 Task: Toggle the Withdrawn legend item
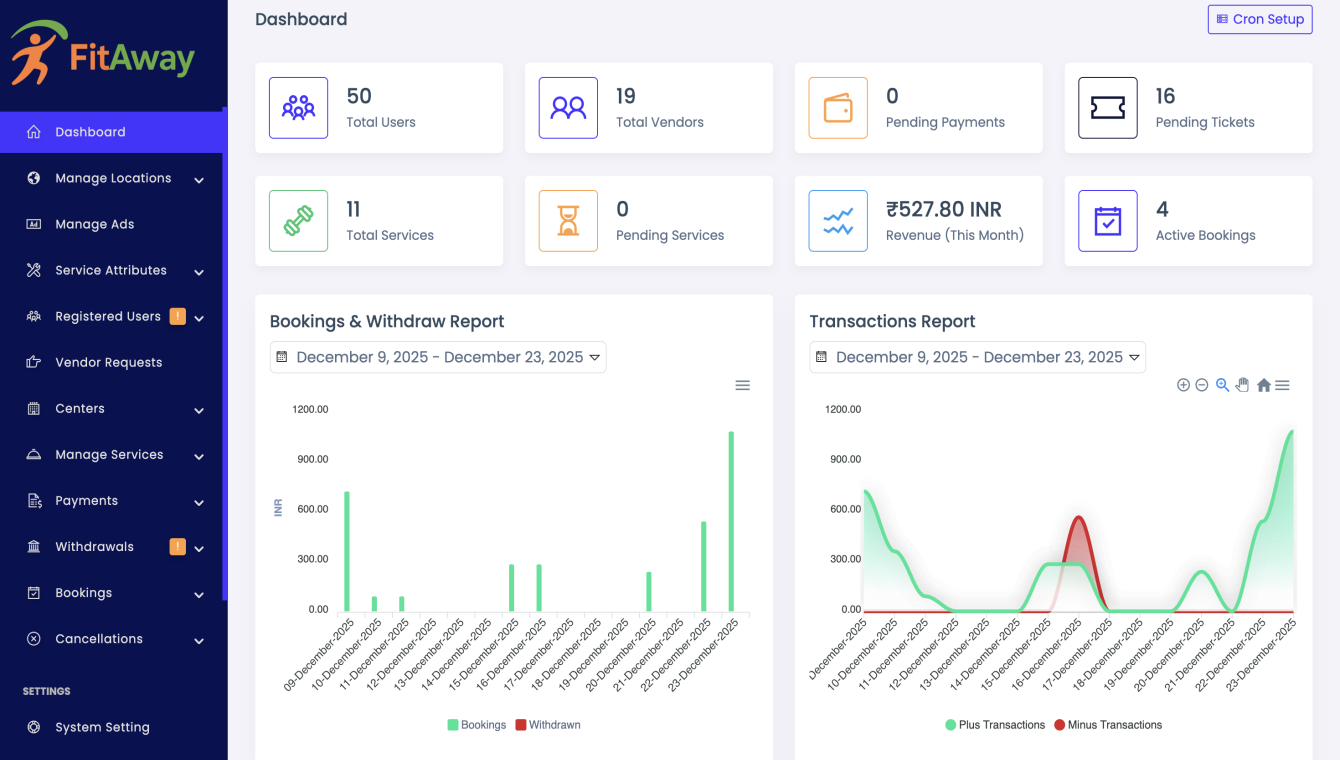point(548,724)
